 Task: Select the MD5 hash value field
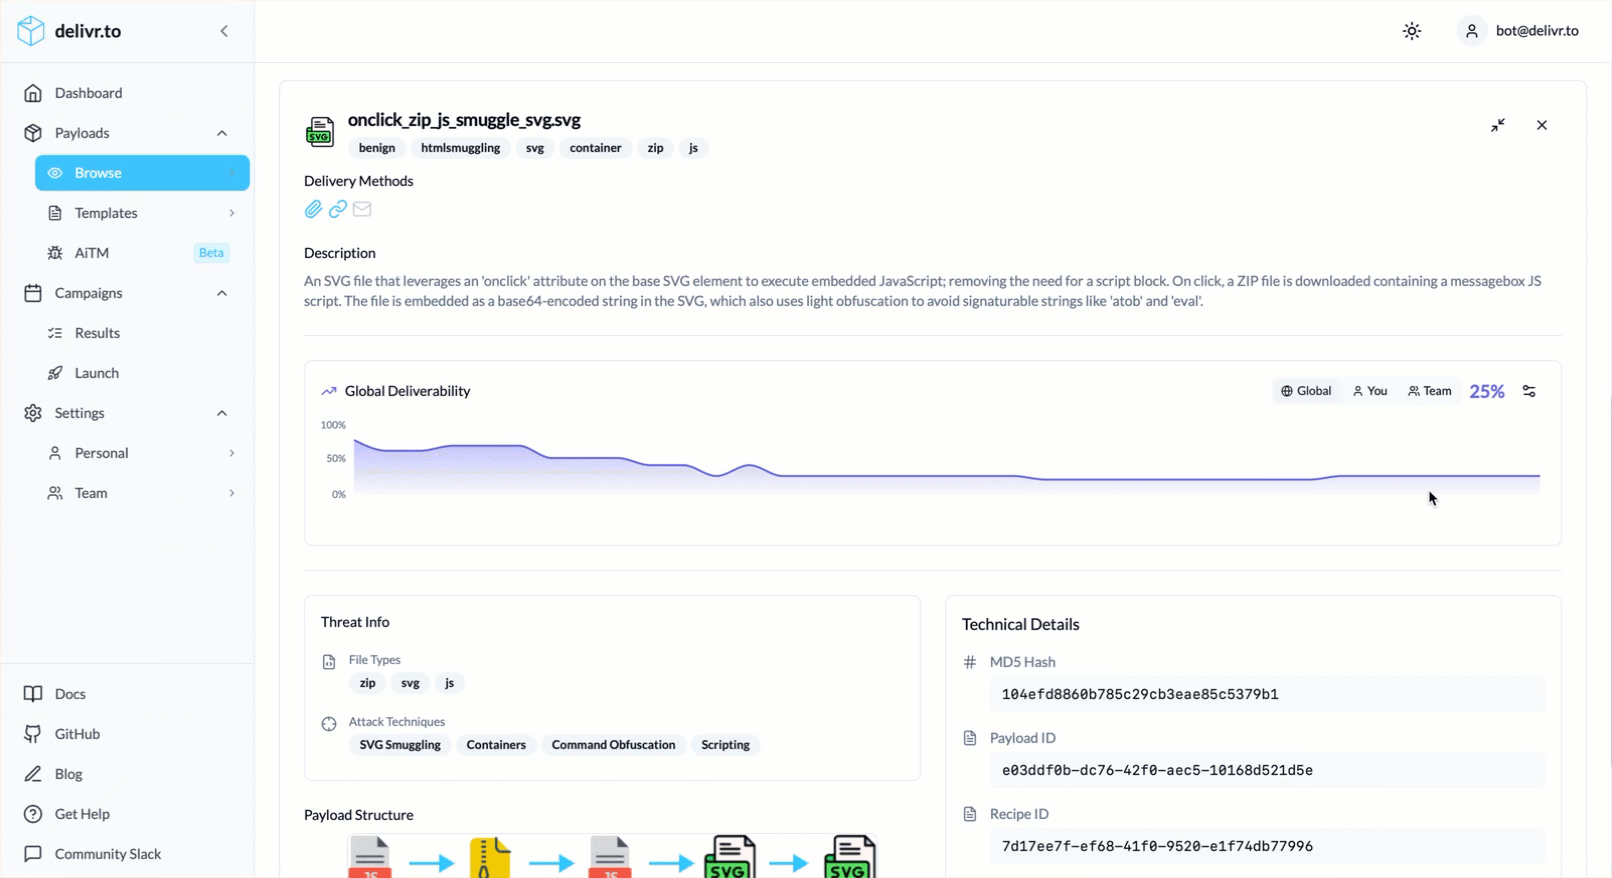1266,694
